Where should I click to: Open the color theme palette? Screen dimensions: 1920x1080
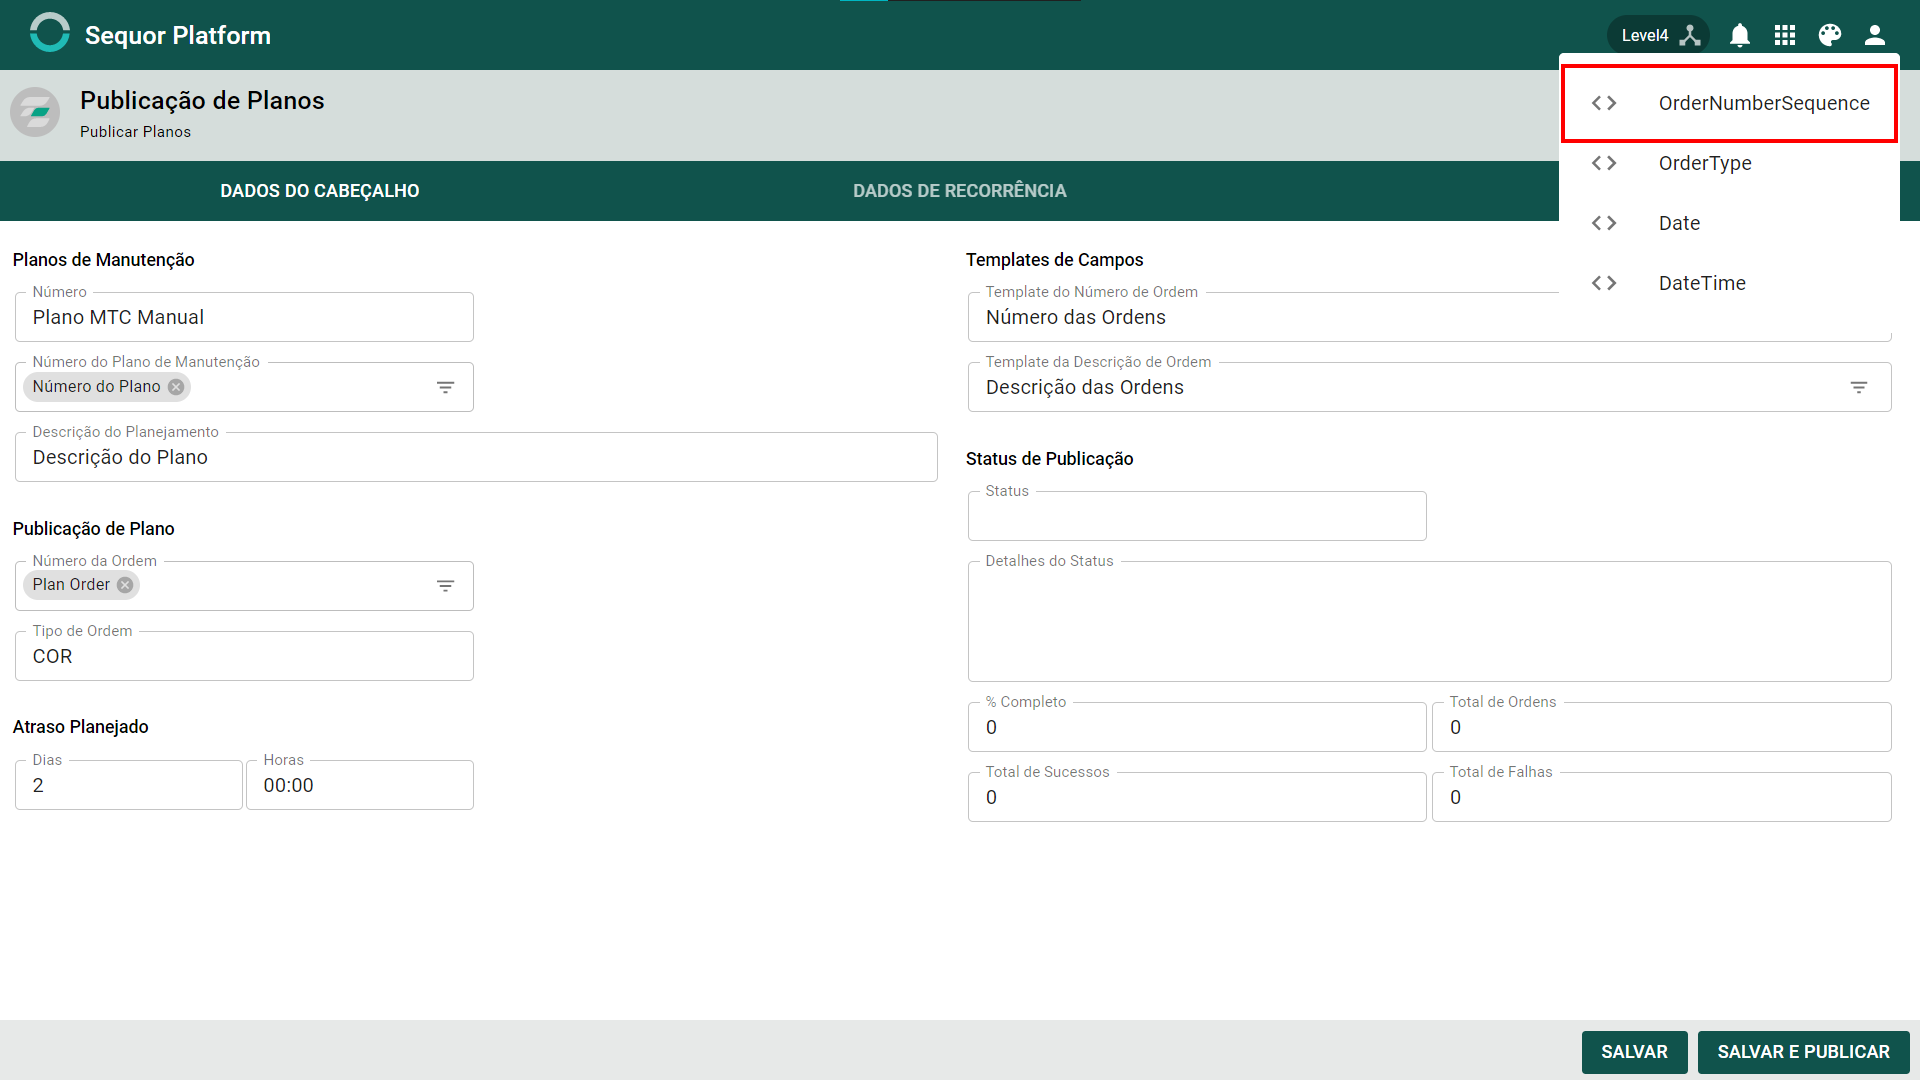1830,35
